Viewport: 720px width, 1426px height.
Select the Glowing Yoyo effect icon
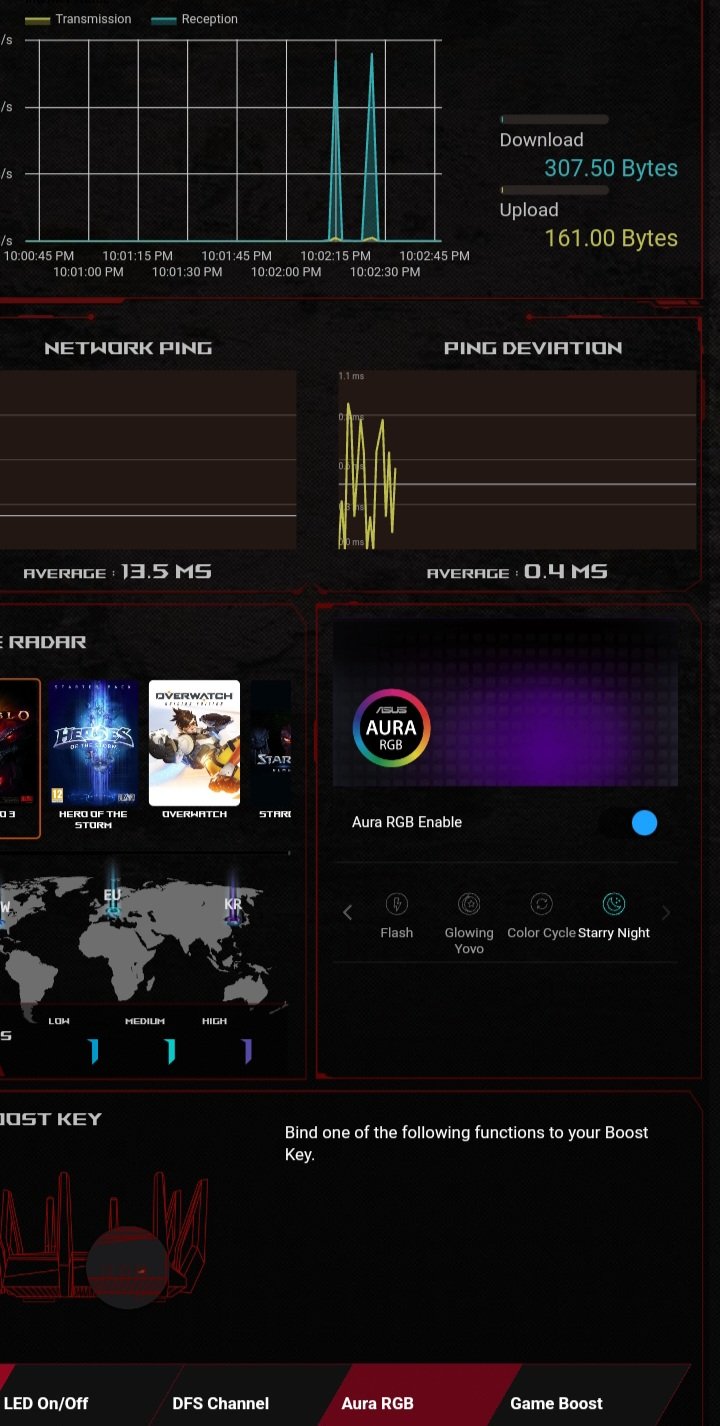click(469, 904)
